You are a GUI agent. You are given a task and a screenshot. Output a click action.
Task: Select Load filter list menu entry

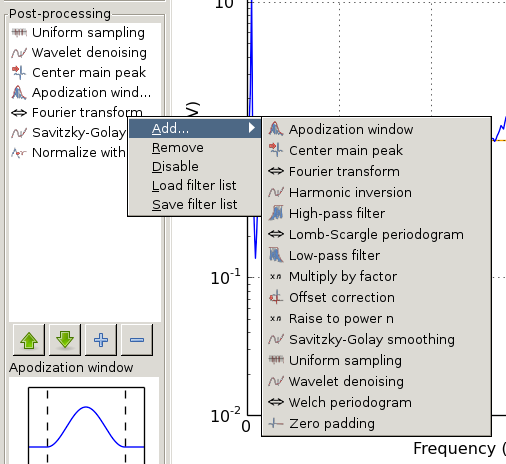tap(194, 185)
